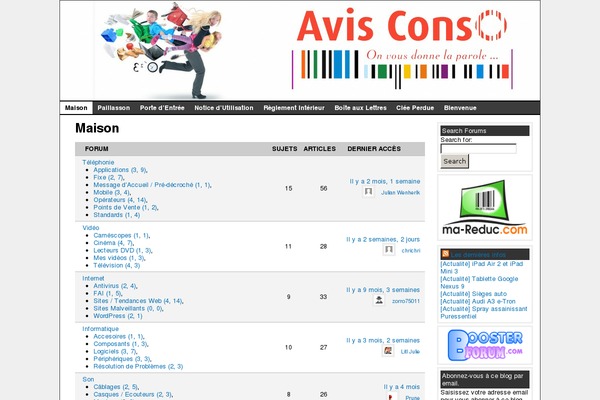Open Julian Wenherlk's avatar icon

pyautogui.click(x=368, y=191)
